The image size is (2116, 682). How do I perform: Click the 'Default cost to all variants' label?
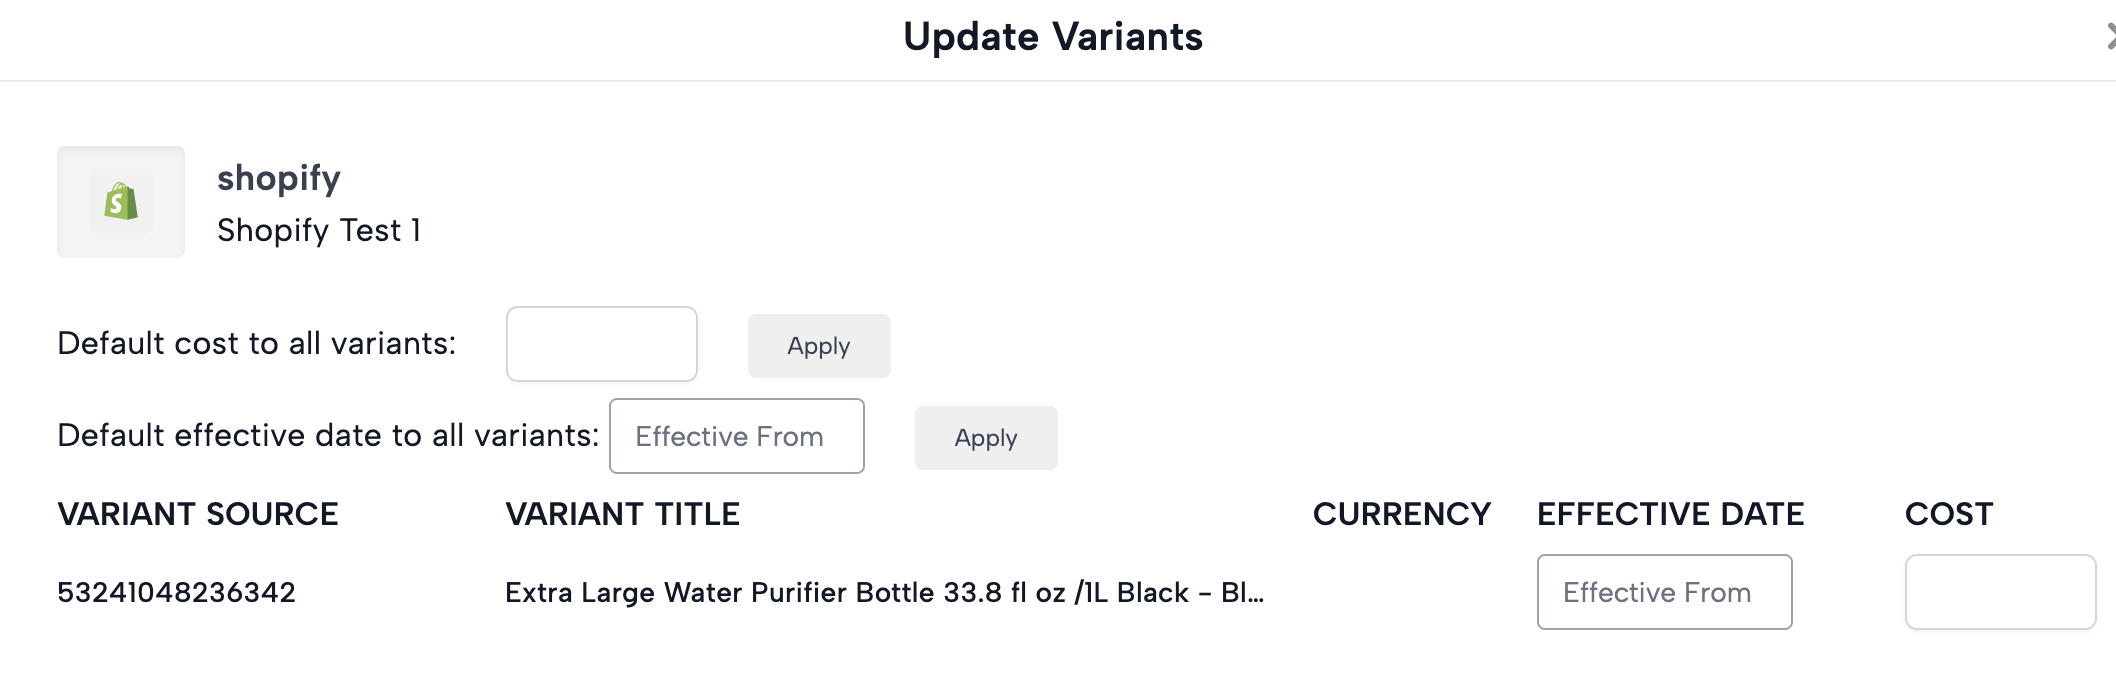pyautogui.click(x=256, y=343)
